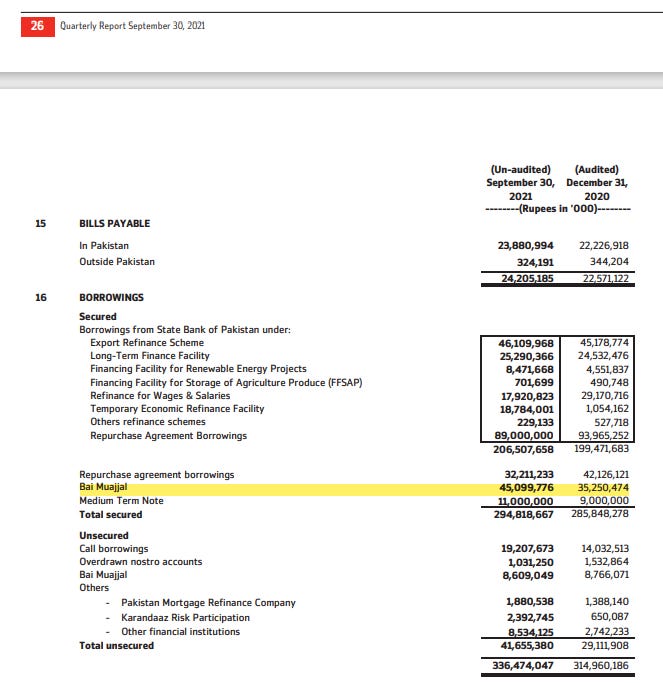Click the (Un-audited) September 30, 2021 column header
This screenshot has width=663, height=683.
(521, 183)
